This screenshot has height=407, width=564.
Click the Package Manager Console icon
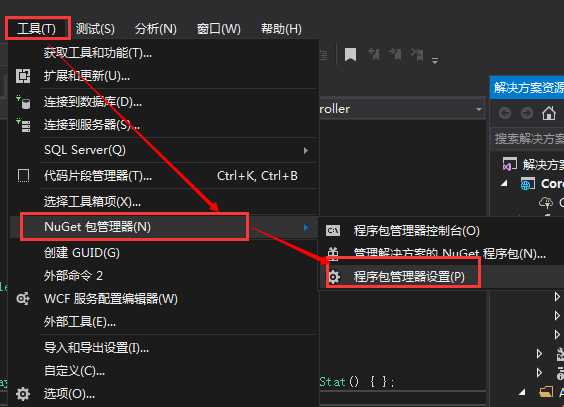coord(333,230)
